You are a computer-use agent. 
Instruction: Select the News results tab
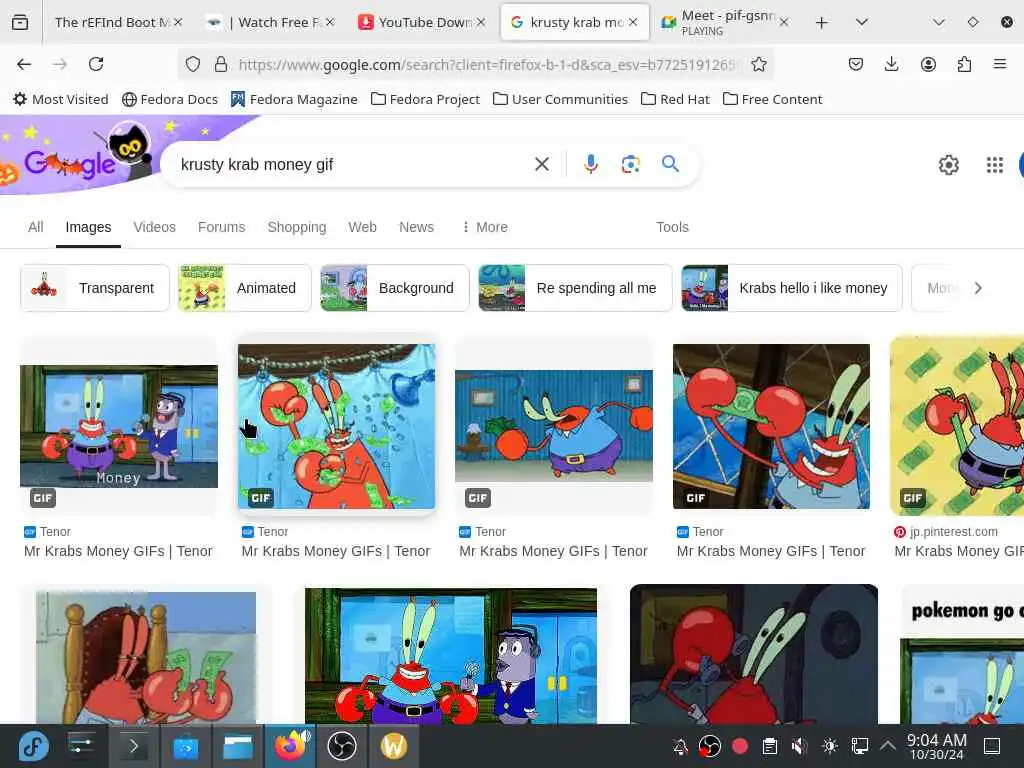tap(416, 227)
